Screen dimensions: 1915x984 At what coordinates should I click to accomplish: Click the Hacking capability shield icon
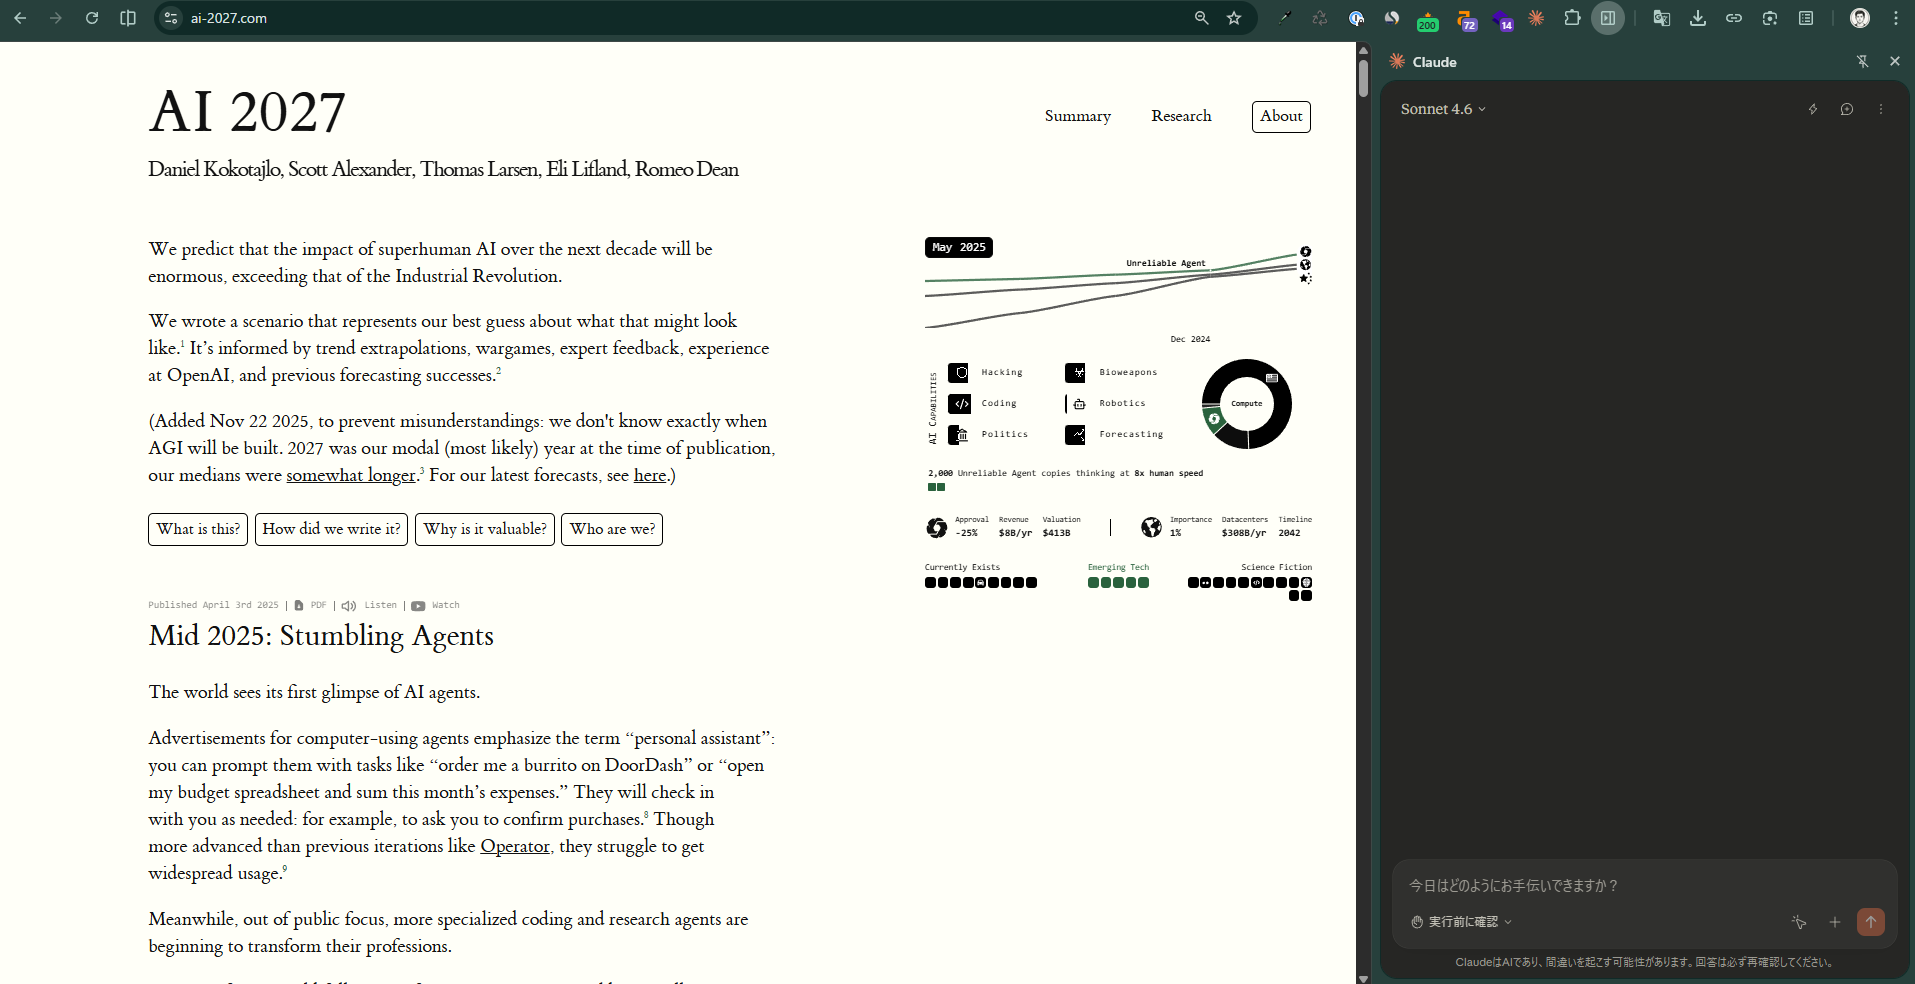[959, 373]
